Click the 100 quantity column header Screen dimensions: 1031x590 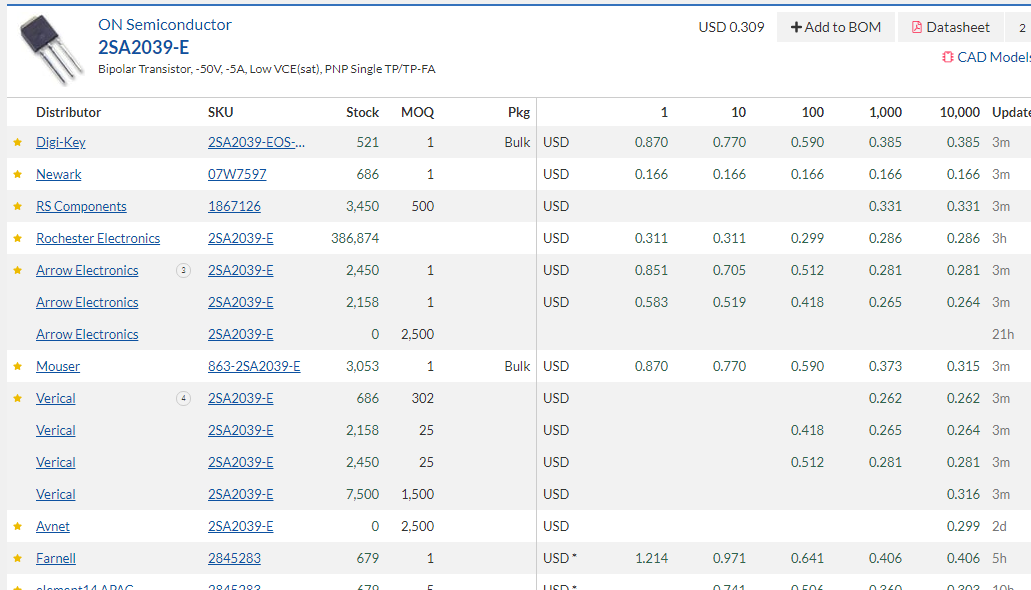(813, 112)
